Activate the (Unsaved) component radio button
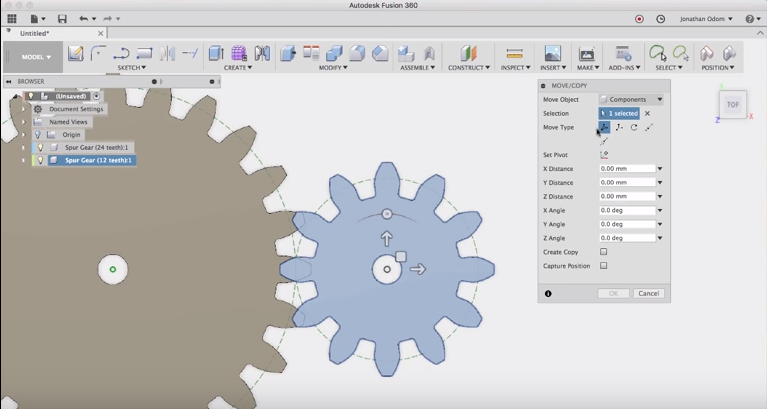The height and width of the screenshot is (409, 767). point(96,96)
